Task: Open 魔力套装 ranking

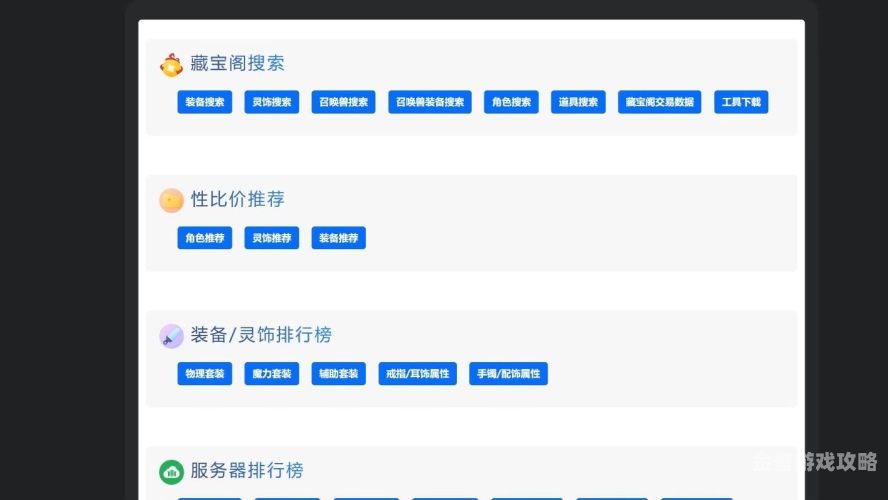Action: coord(272,374)
